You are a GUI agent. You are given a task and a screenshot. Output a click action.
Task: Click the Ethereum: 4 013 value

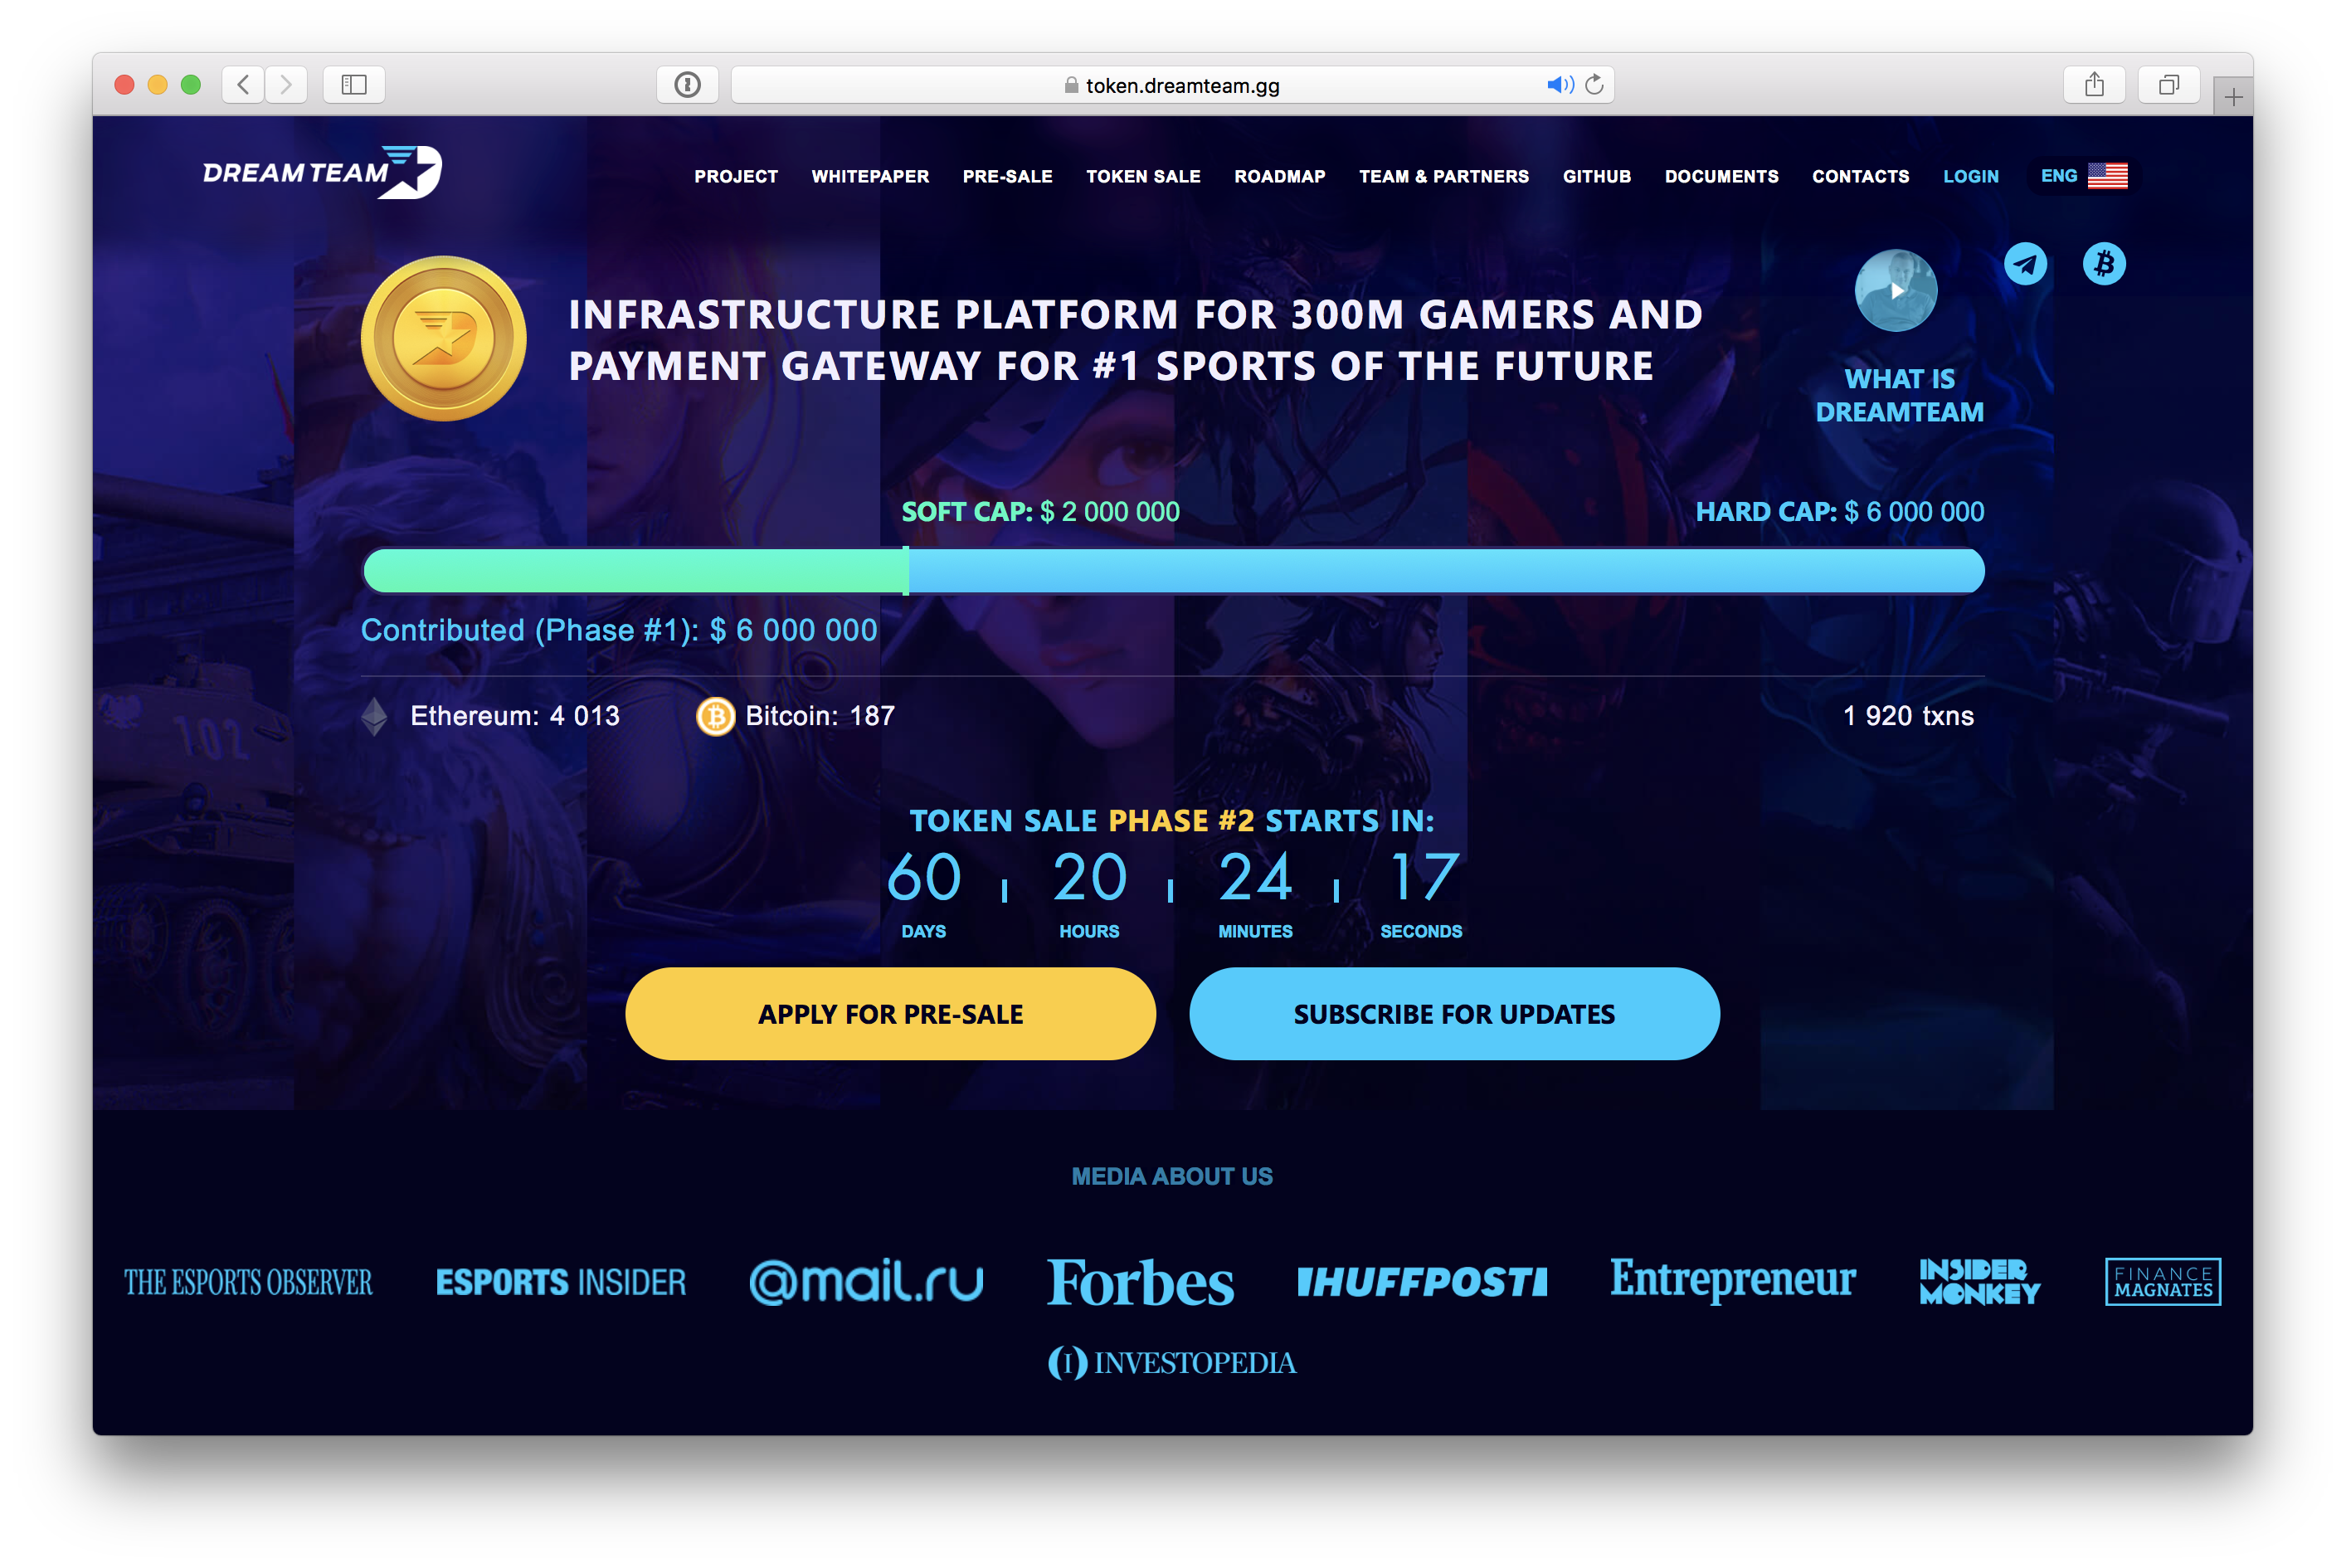515,716
